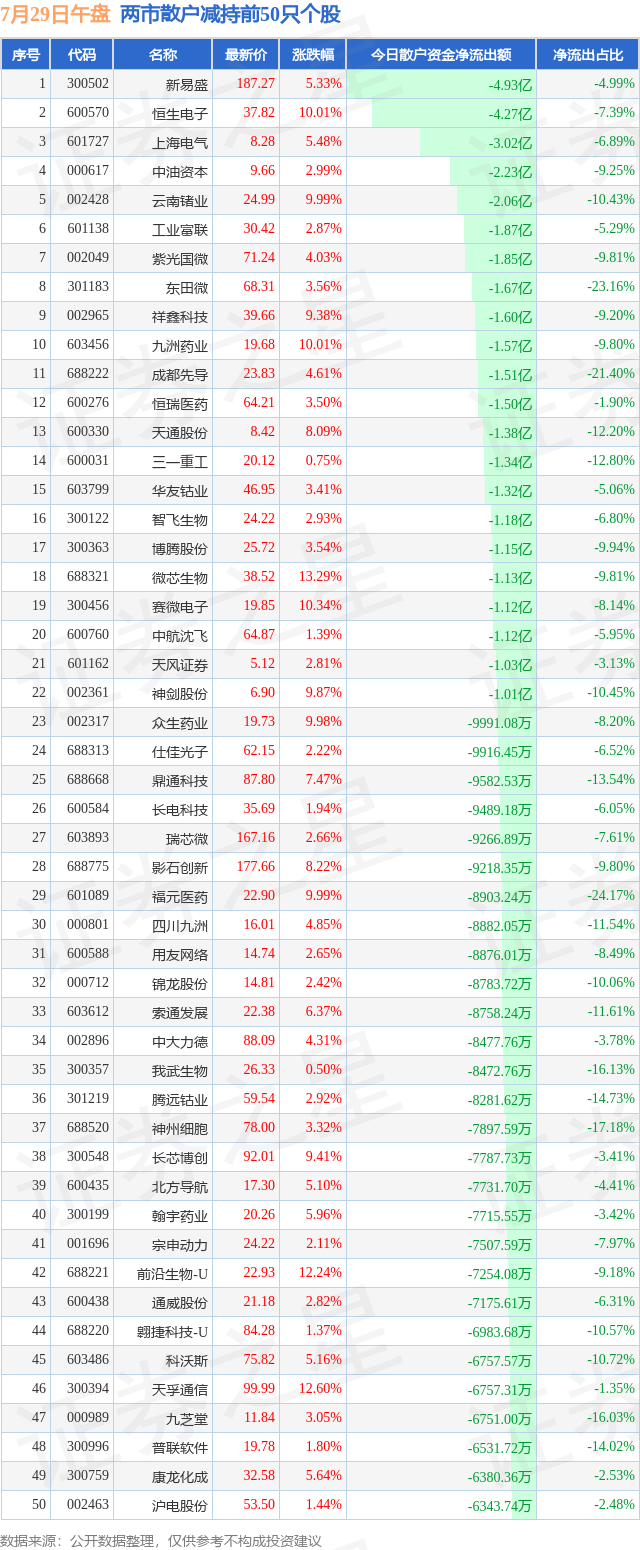Click the price 5.12 for 天风证券

pos(262,664)
